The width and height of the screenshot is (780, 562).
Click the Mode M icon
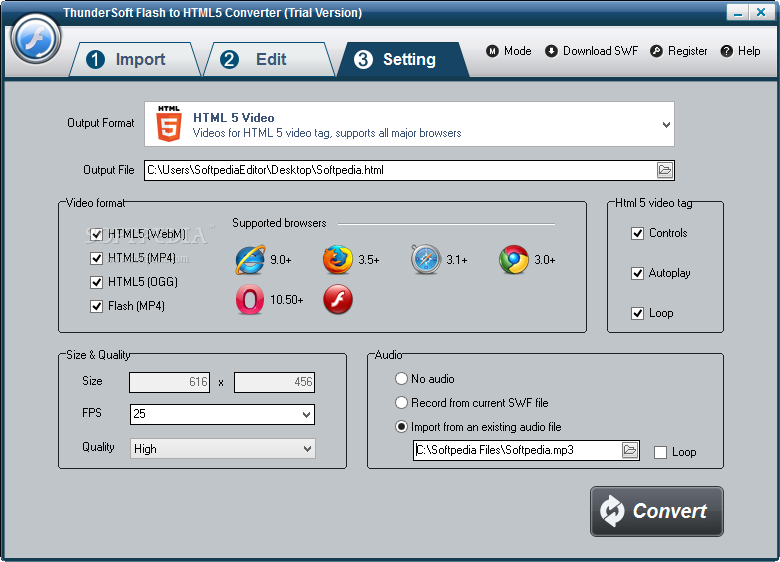pos(492,51)
